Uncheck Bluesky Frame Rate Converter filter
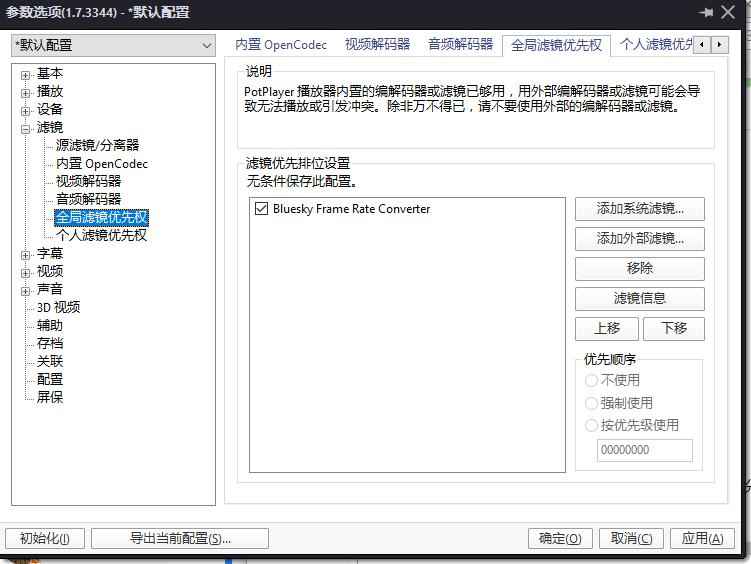751x564 pixels. point(262,209)
